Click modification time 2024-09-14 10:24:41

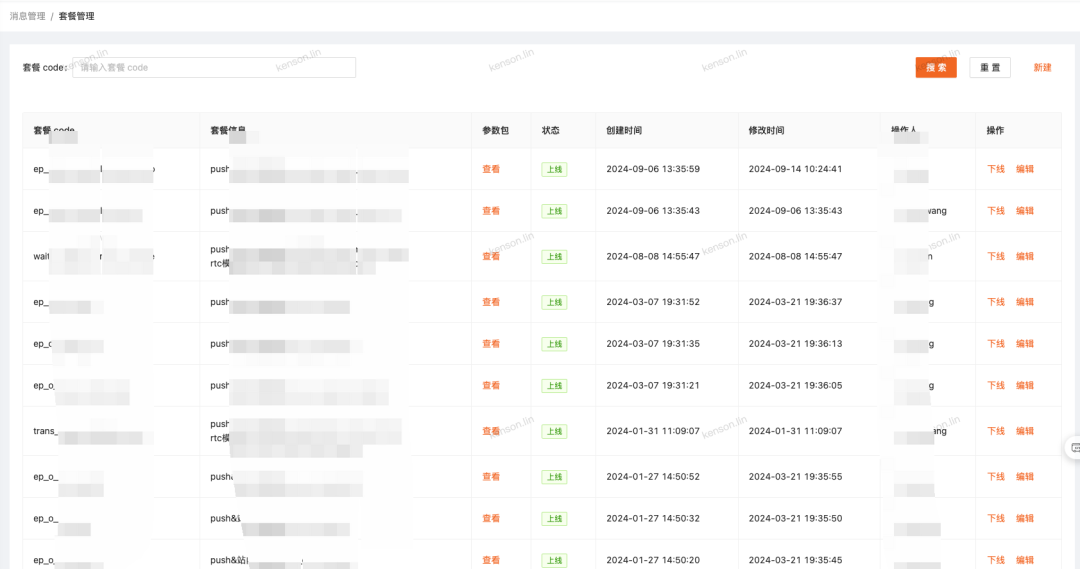(x=796, y=169)
